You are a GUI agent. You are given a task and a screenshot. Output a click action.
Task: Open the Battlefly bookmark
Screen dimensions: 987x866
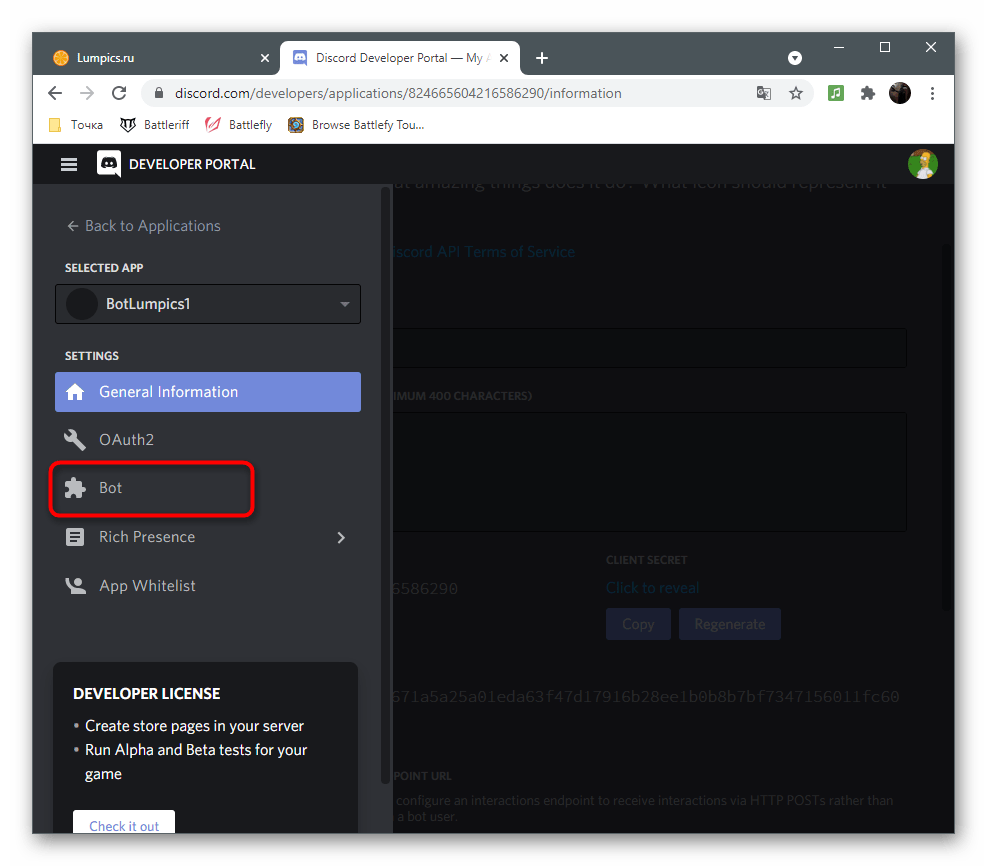pos(239,125)
